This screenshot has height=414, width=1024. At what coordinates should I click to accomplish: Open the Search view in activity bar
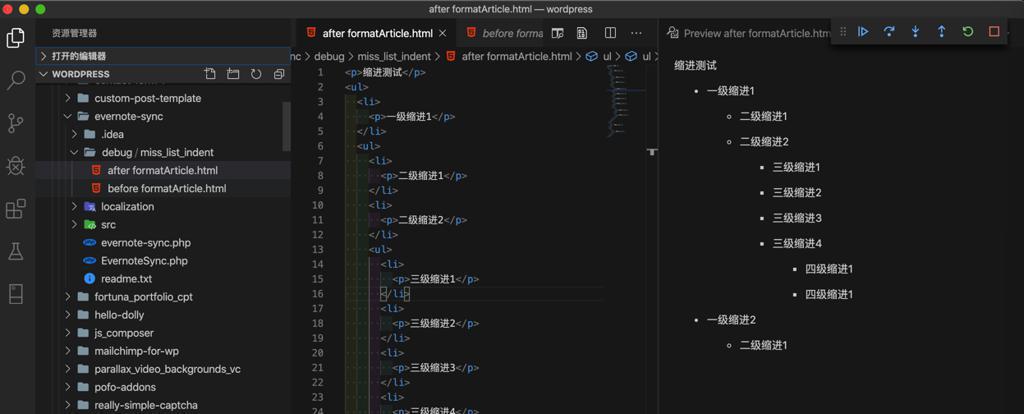point(16,80)
